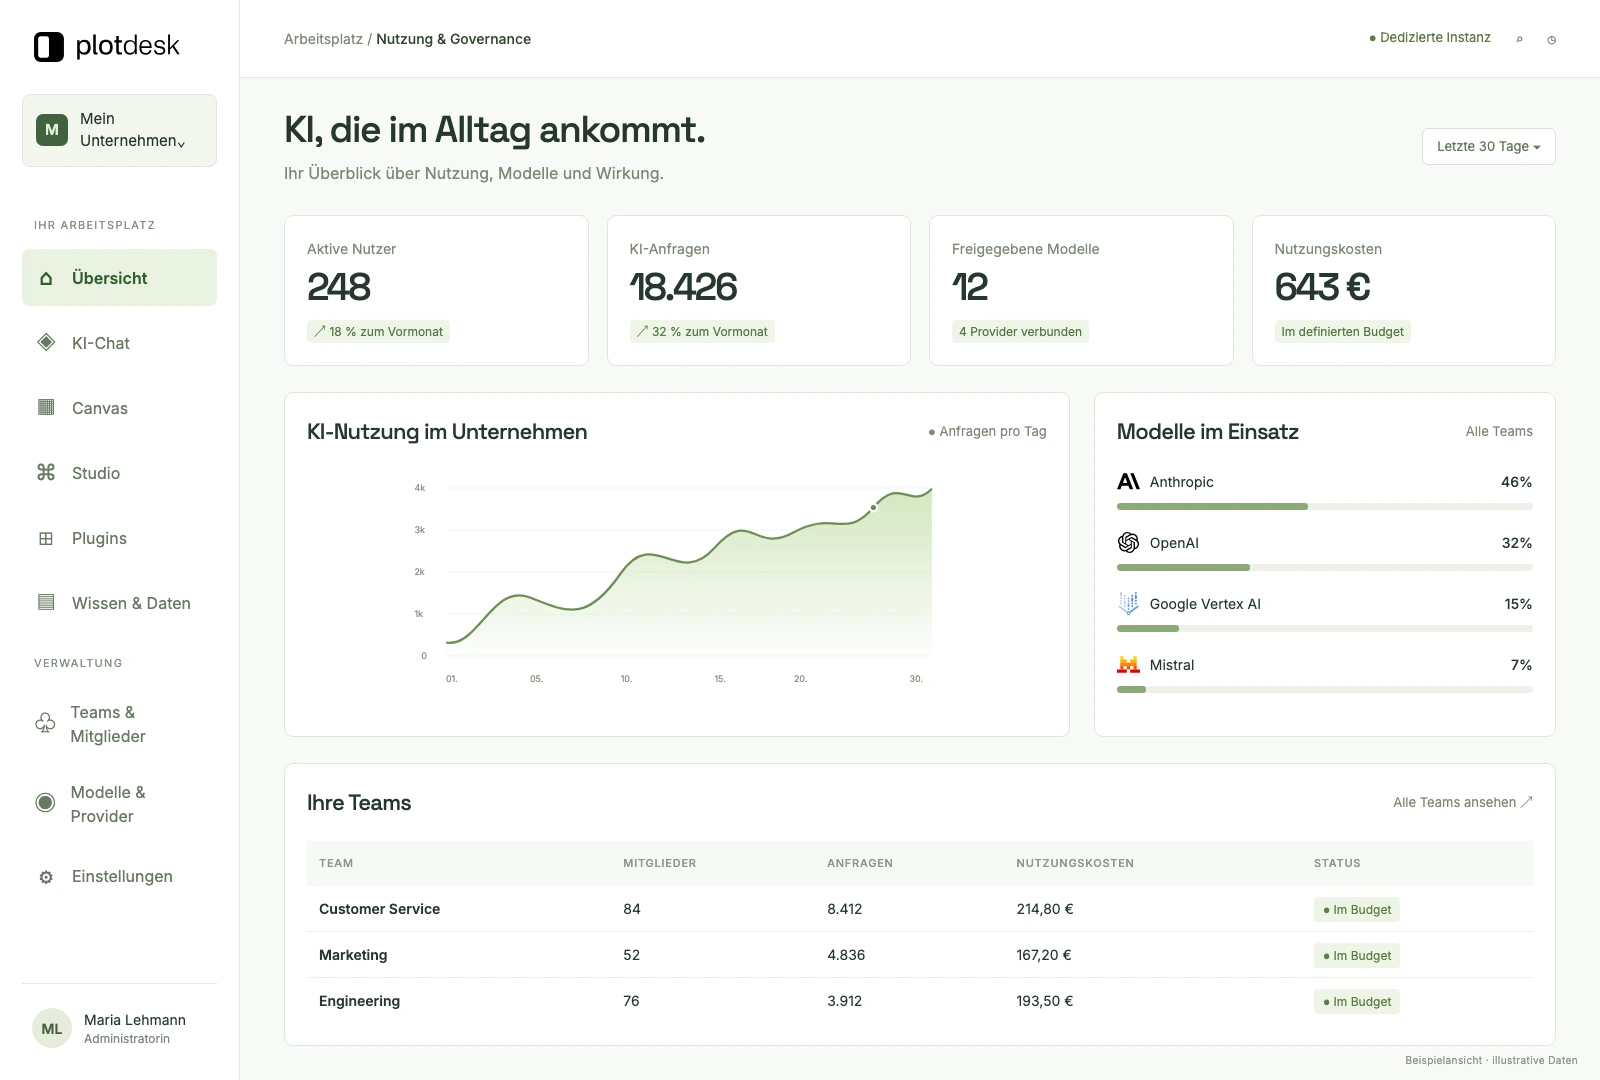Click the Customer Service team name
The image size is (1600, 1080).
(x=379, y=909)
